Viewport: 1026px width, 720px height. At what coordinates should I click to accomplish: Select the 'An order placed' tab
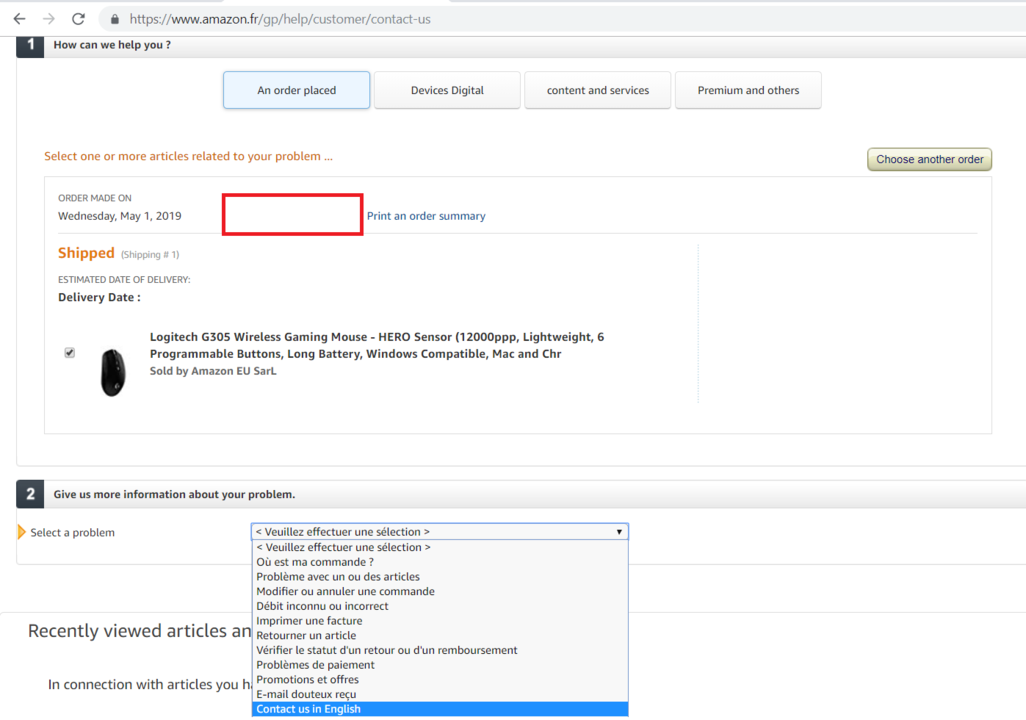pos(296,90)
